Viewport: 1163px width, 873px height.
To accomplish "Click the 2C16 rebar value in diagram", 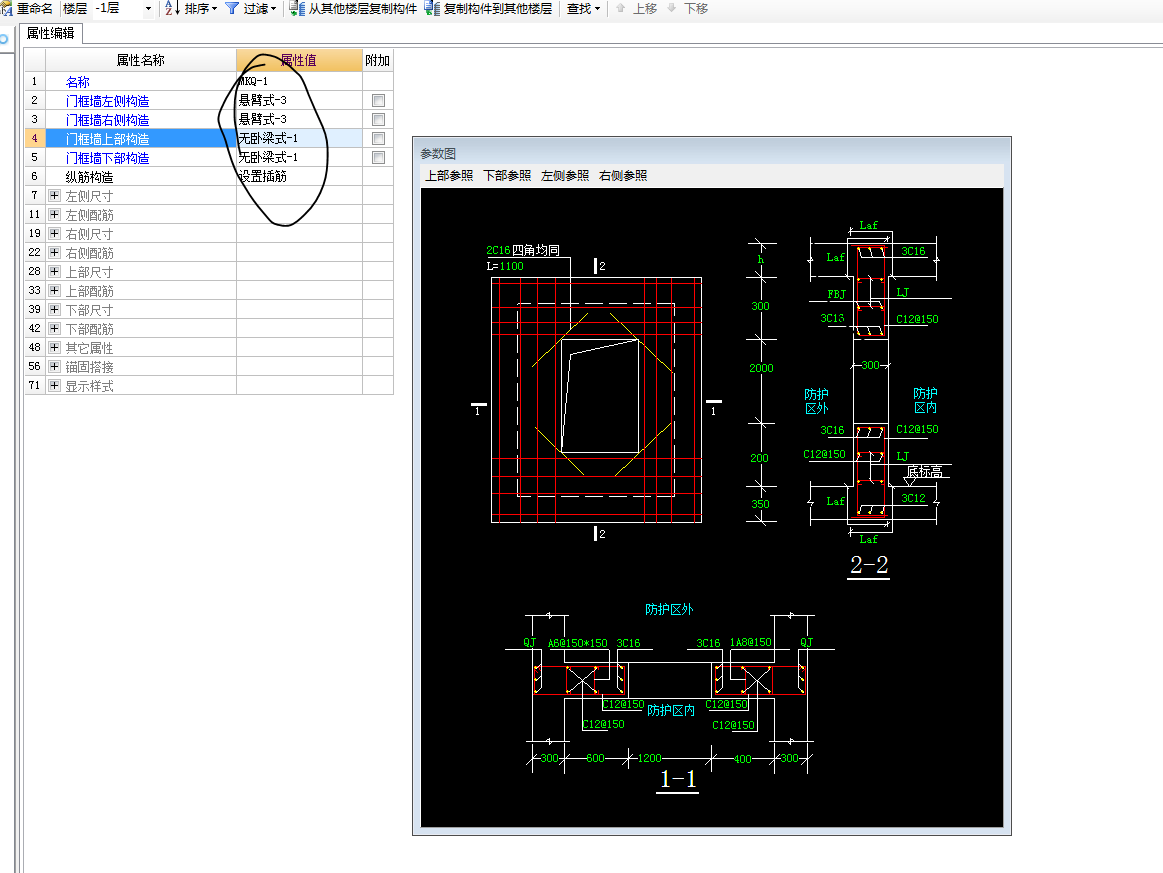I will (498, 251).
